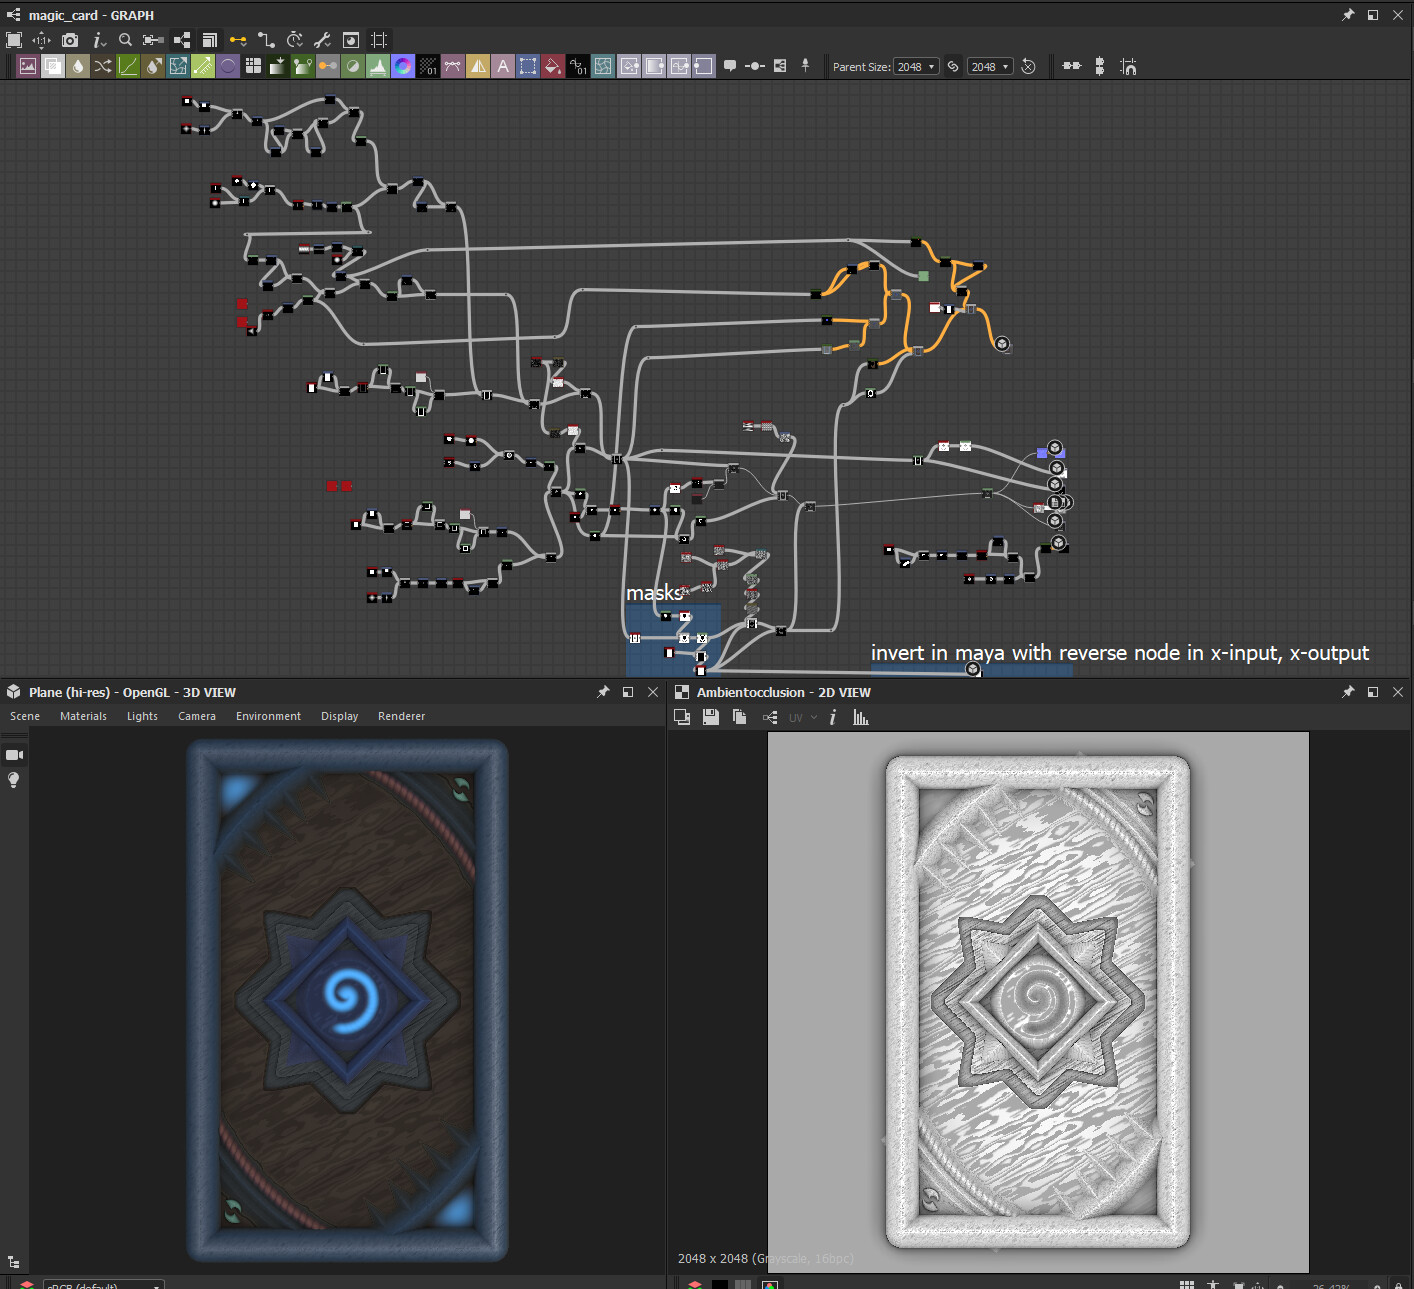Open the UV dropdown in 2D view toolbar
The height and width of the screenshot is (1289, 1414).
[x=800, y=717]
